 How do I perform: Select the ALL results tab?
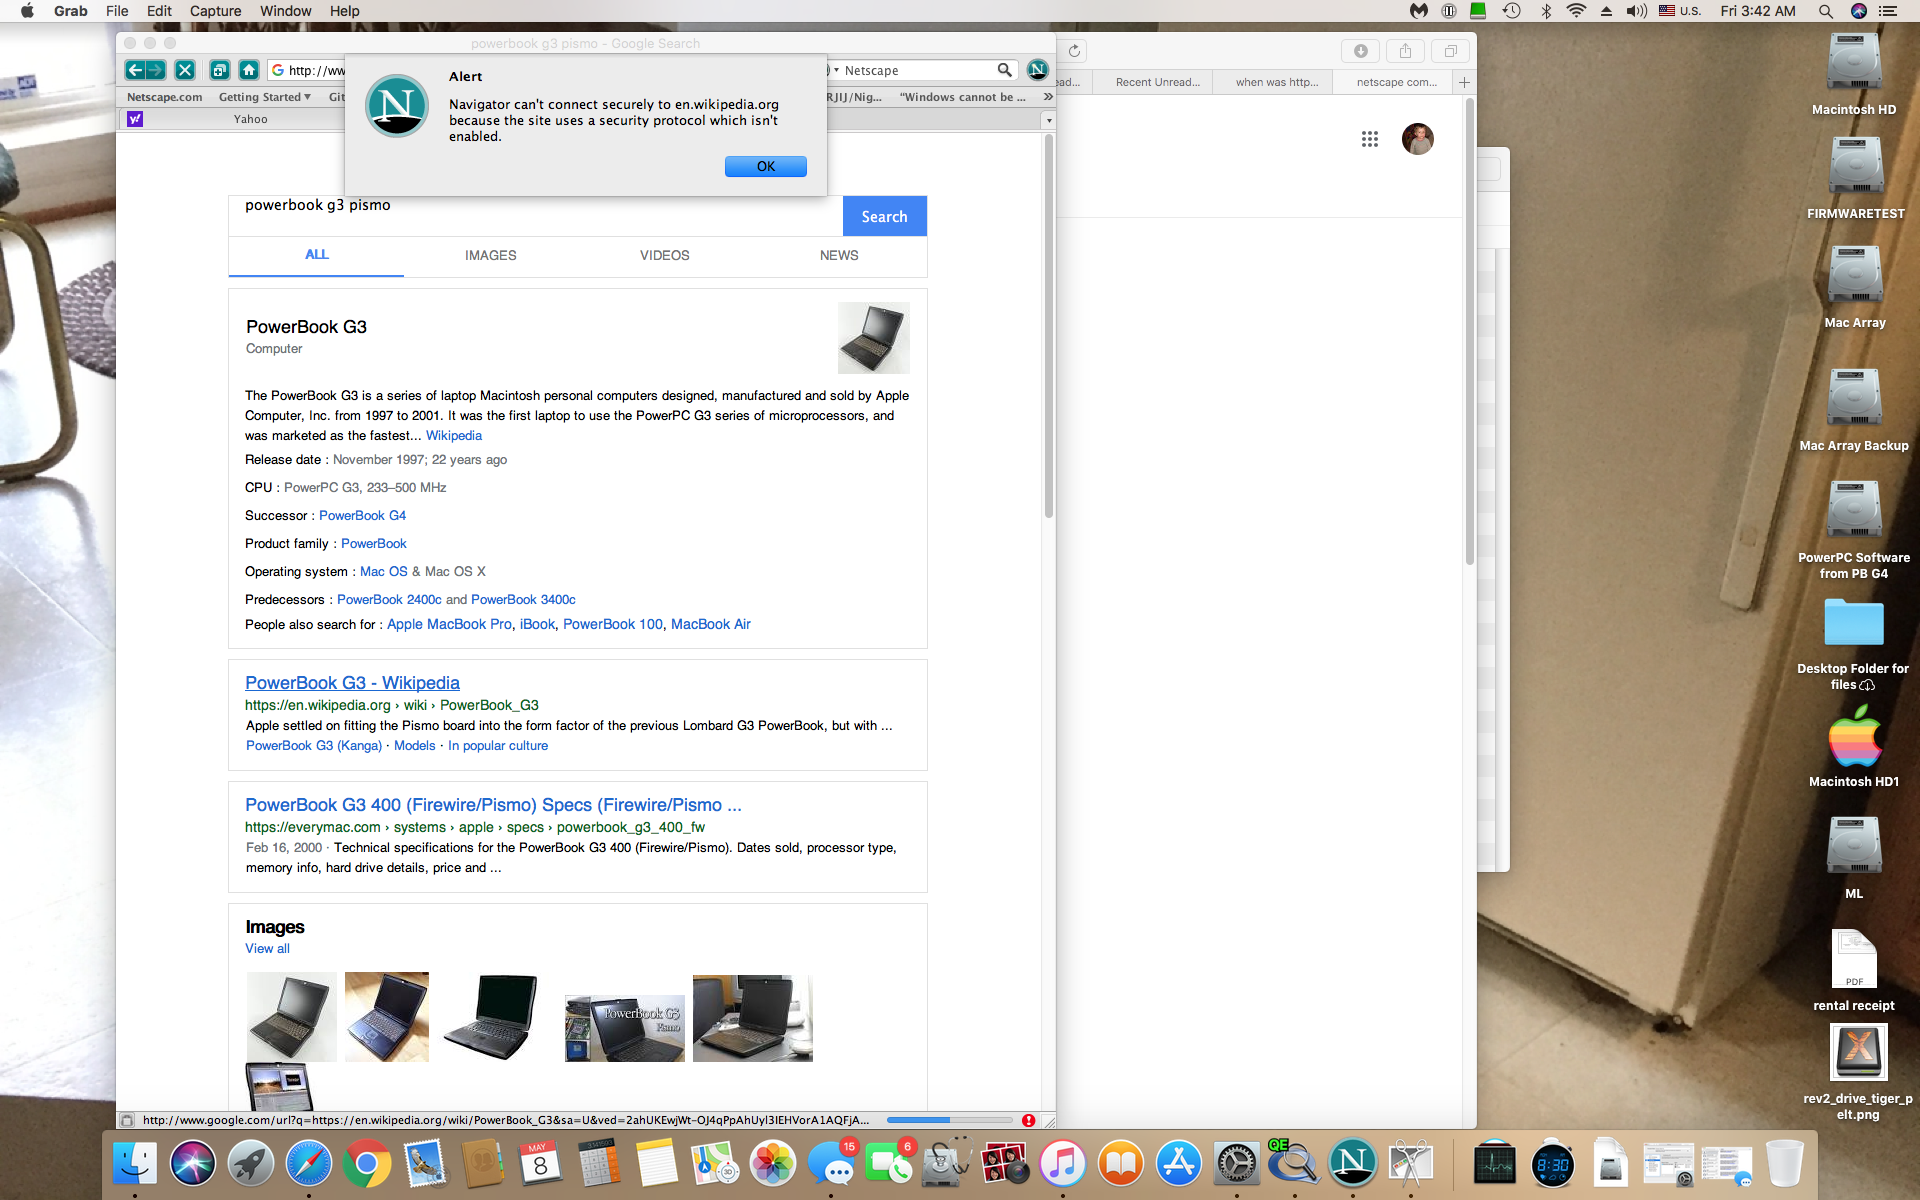click(x=316, y=255)
